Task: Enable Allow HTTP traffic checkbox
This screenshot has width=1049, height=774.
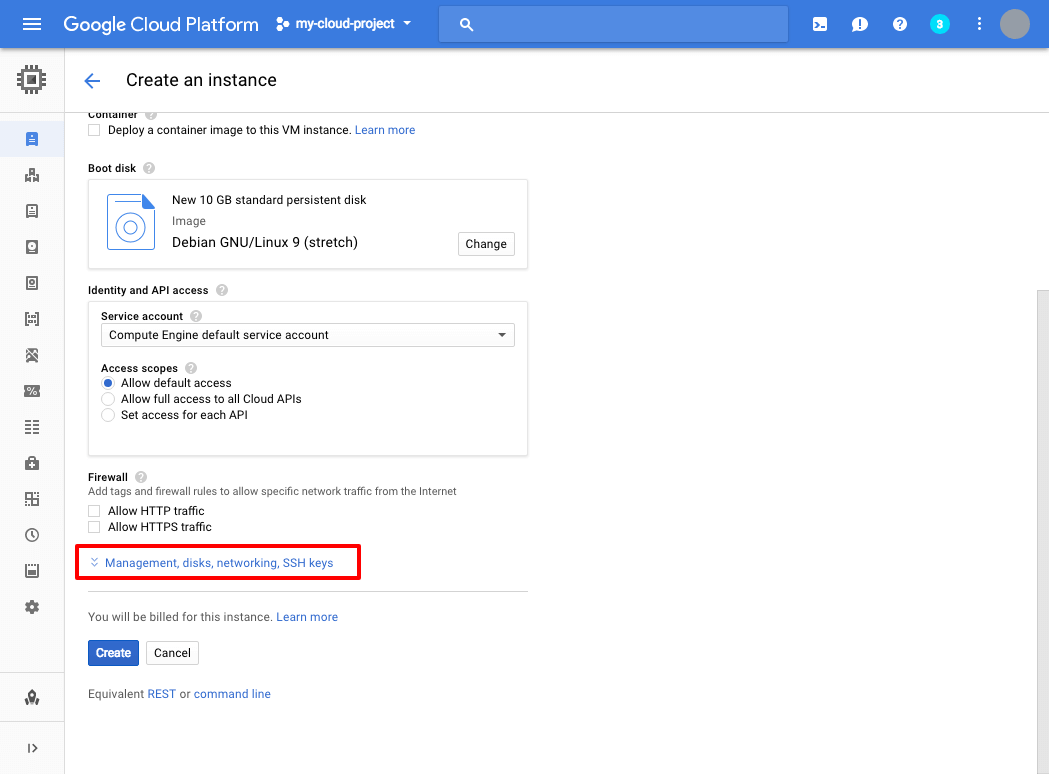Action: 94,510
